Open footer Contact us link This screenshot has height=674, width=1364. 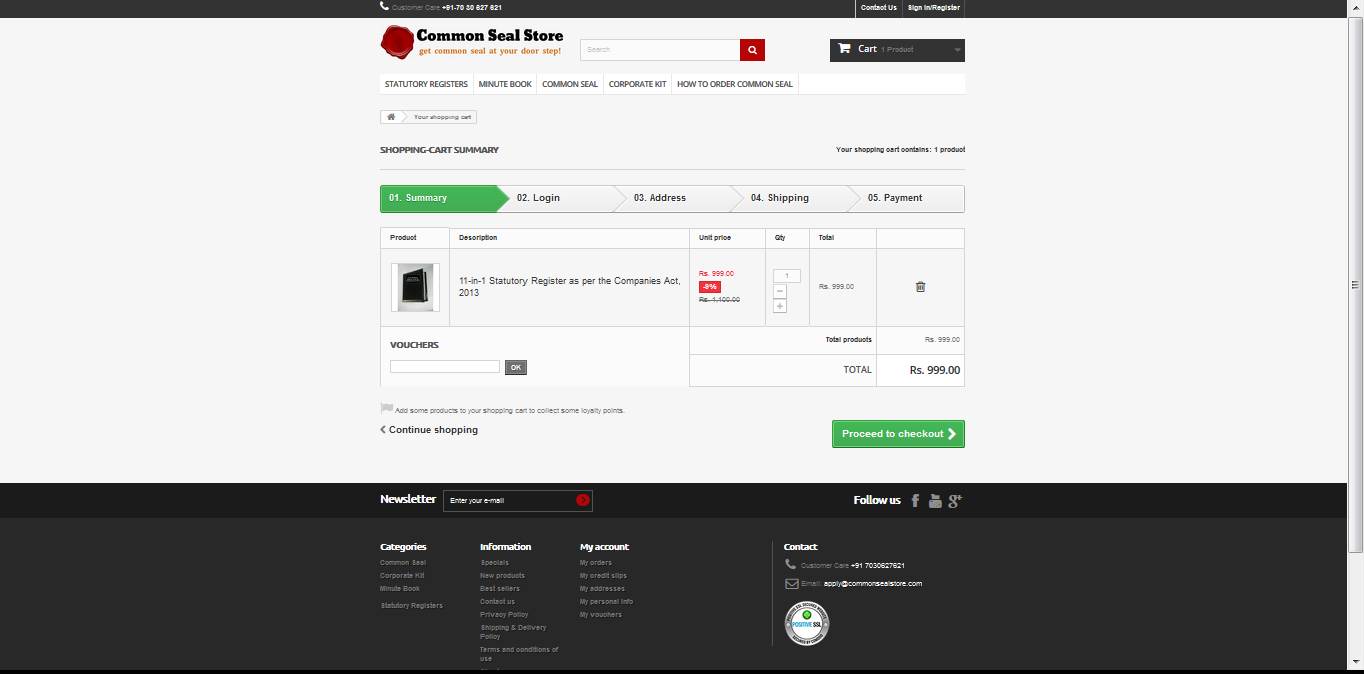tap(497, 602)
